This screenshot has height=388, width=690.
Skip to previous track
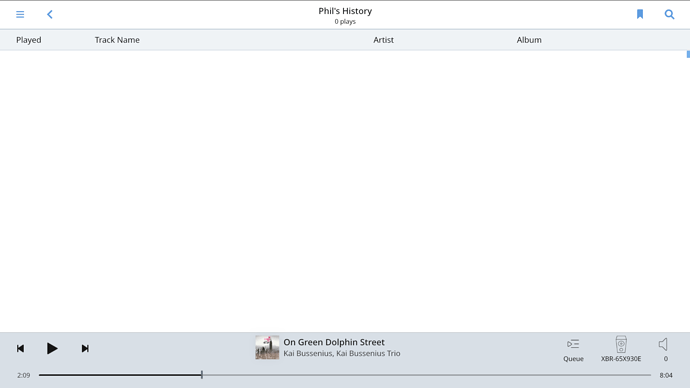(20, 348)
